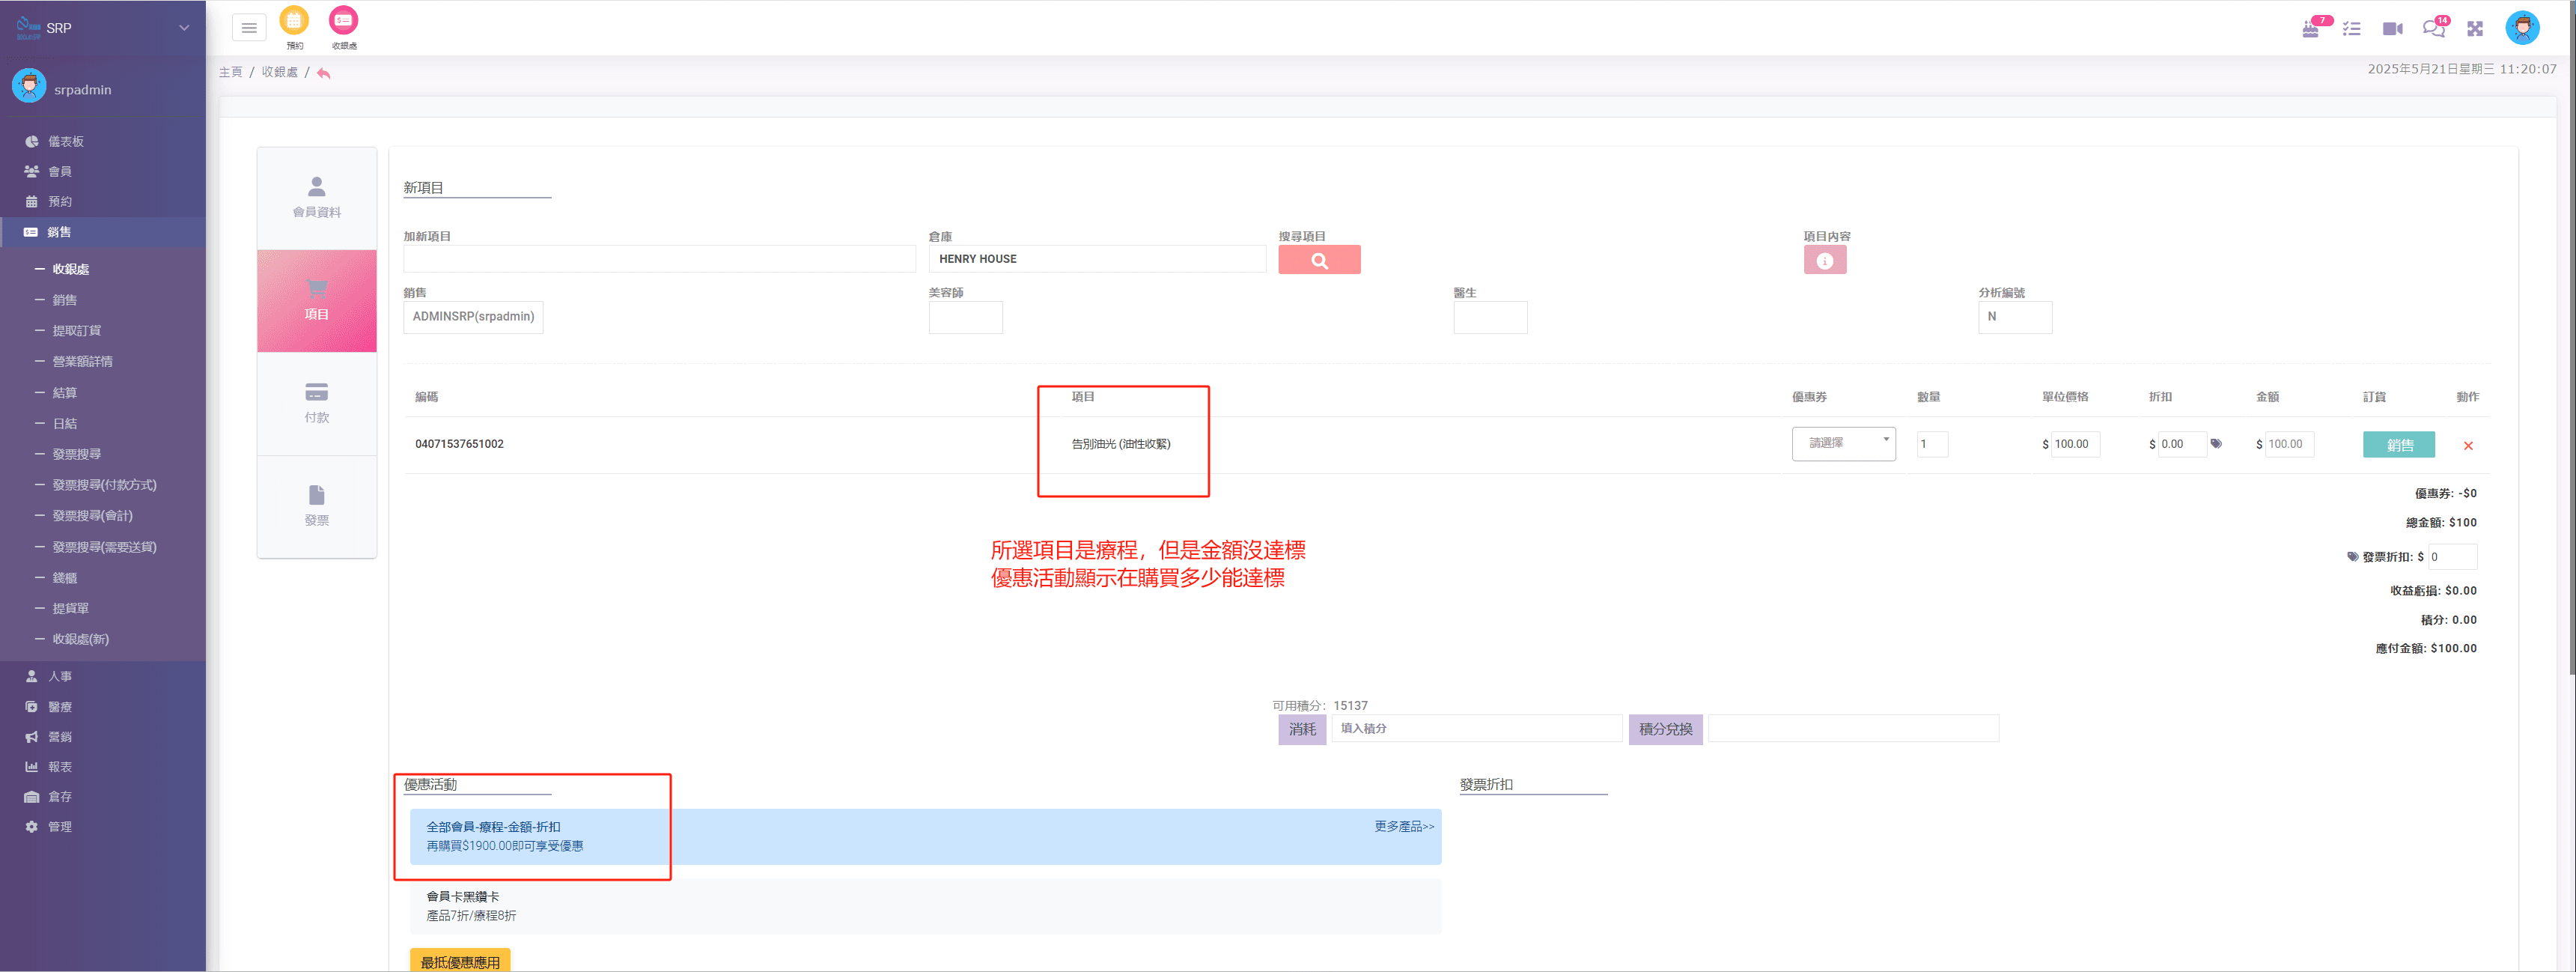Open the item content info icon
This screenshot has width=2576, height=972.
(x=1824, y=261)
